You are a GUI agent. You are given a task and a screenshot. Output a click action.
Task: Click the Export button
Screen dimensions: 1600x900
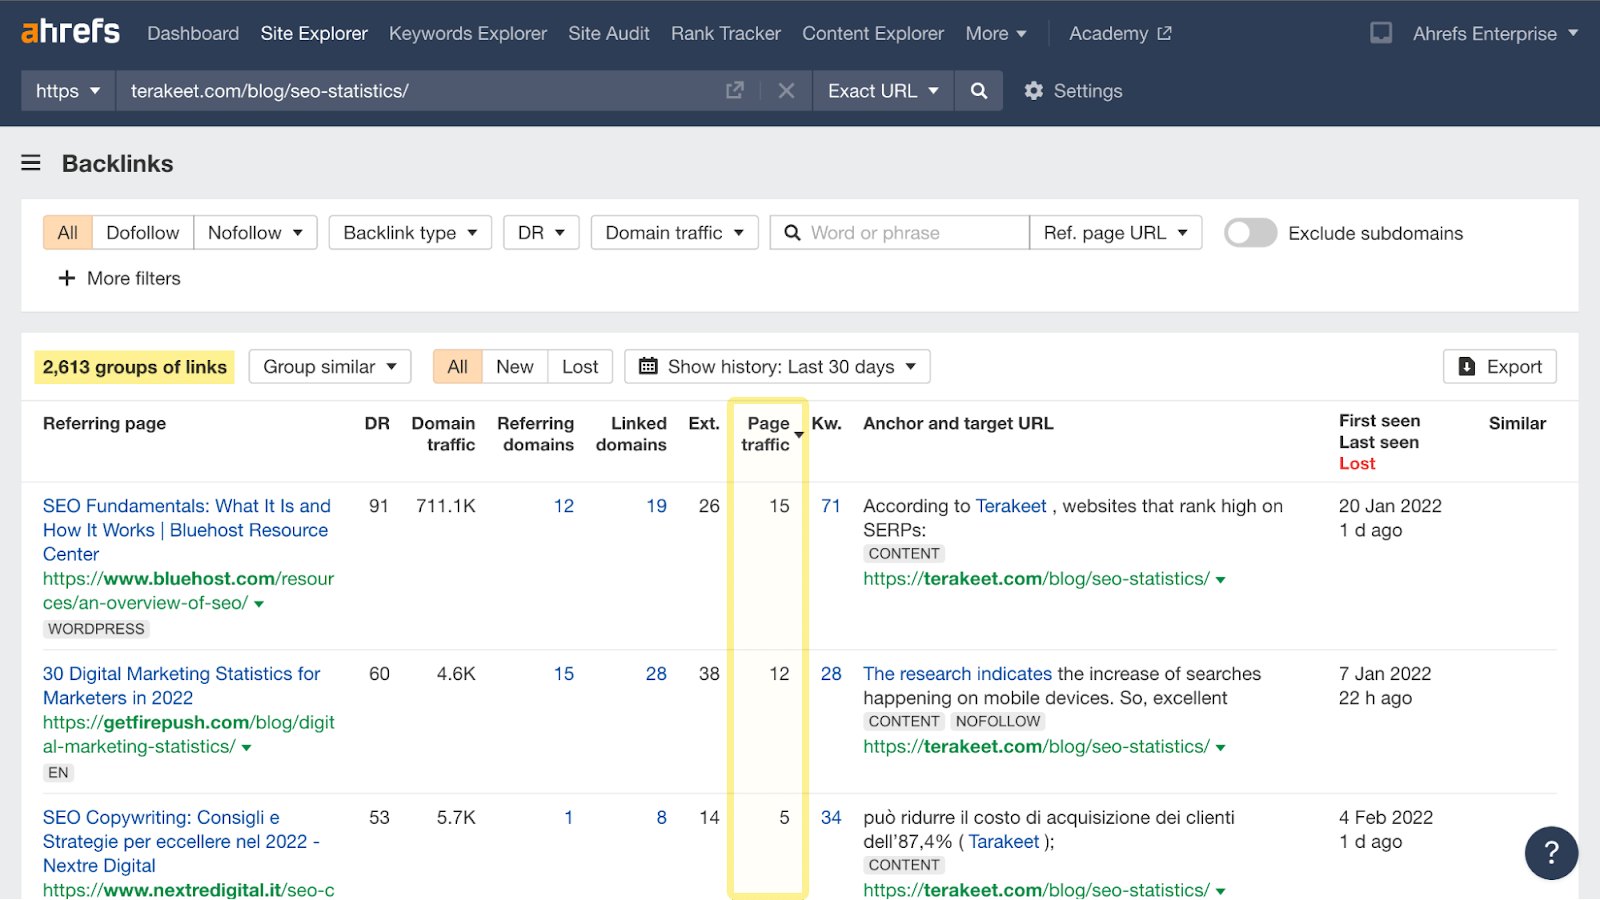(1499, 367)
